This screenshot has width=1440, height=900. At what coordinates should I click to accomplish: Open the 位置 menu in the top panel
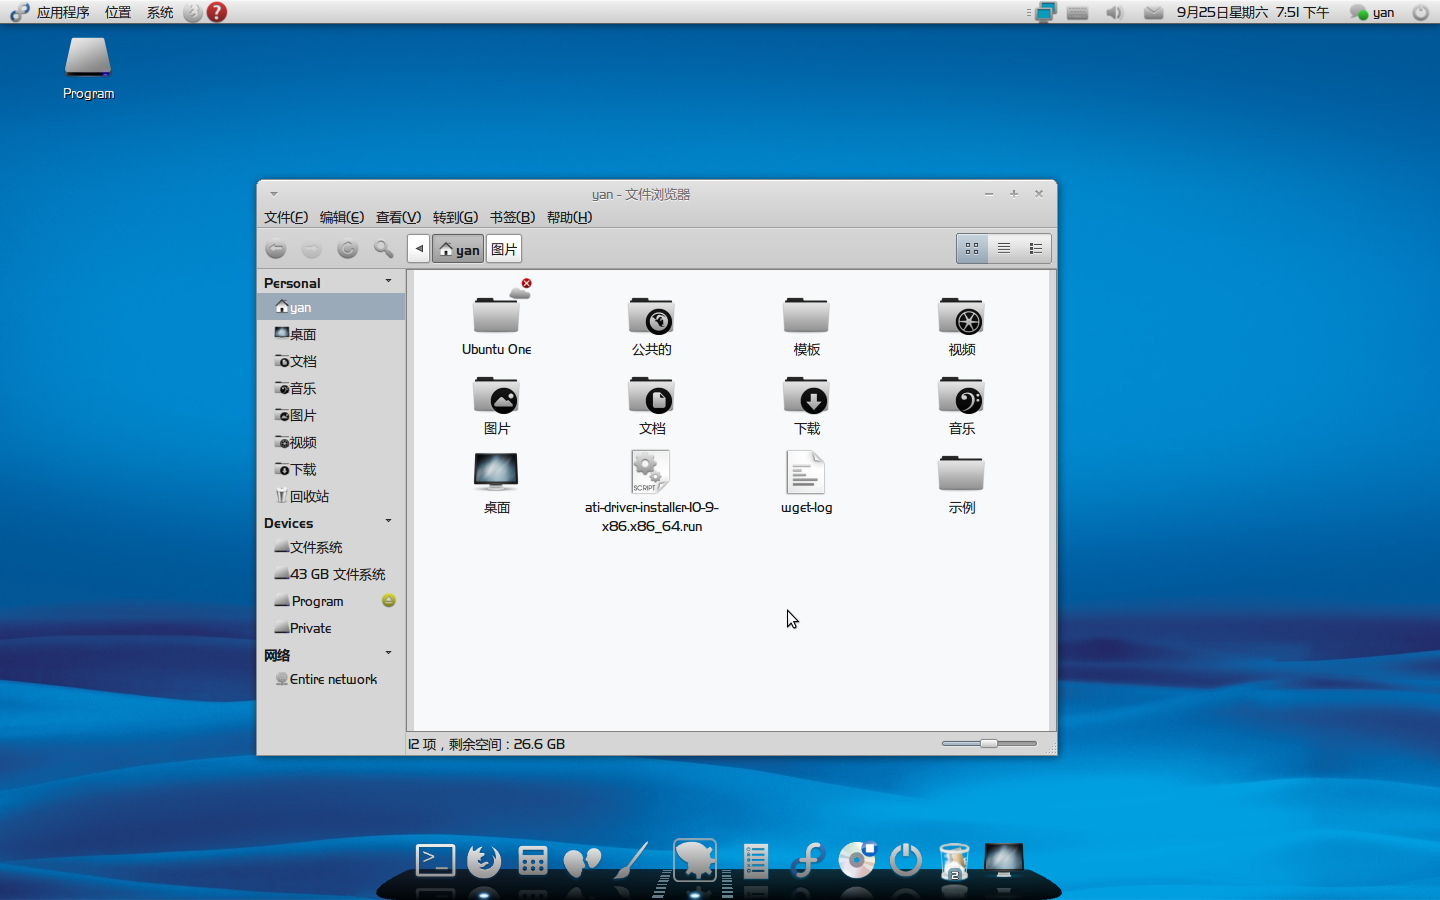(x=118, y=12)
